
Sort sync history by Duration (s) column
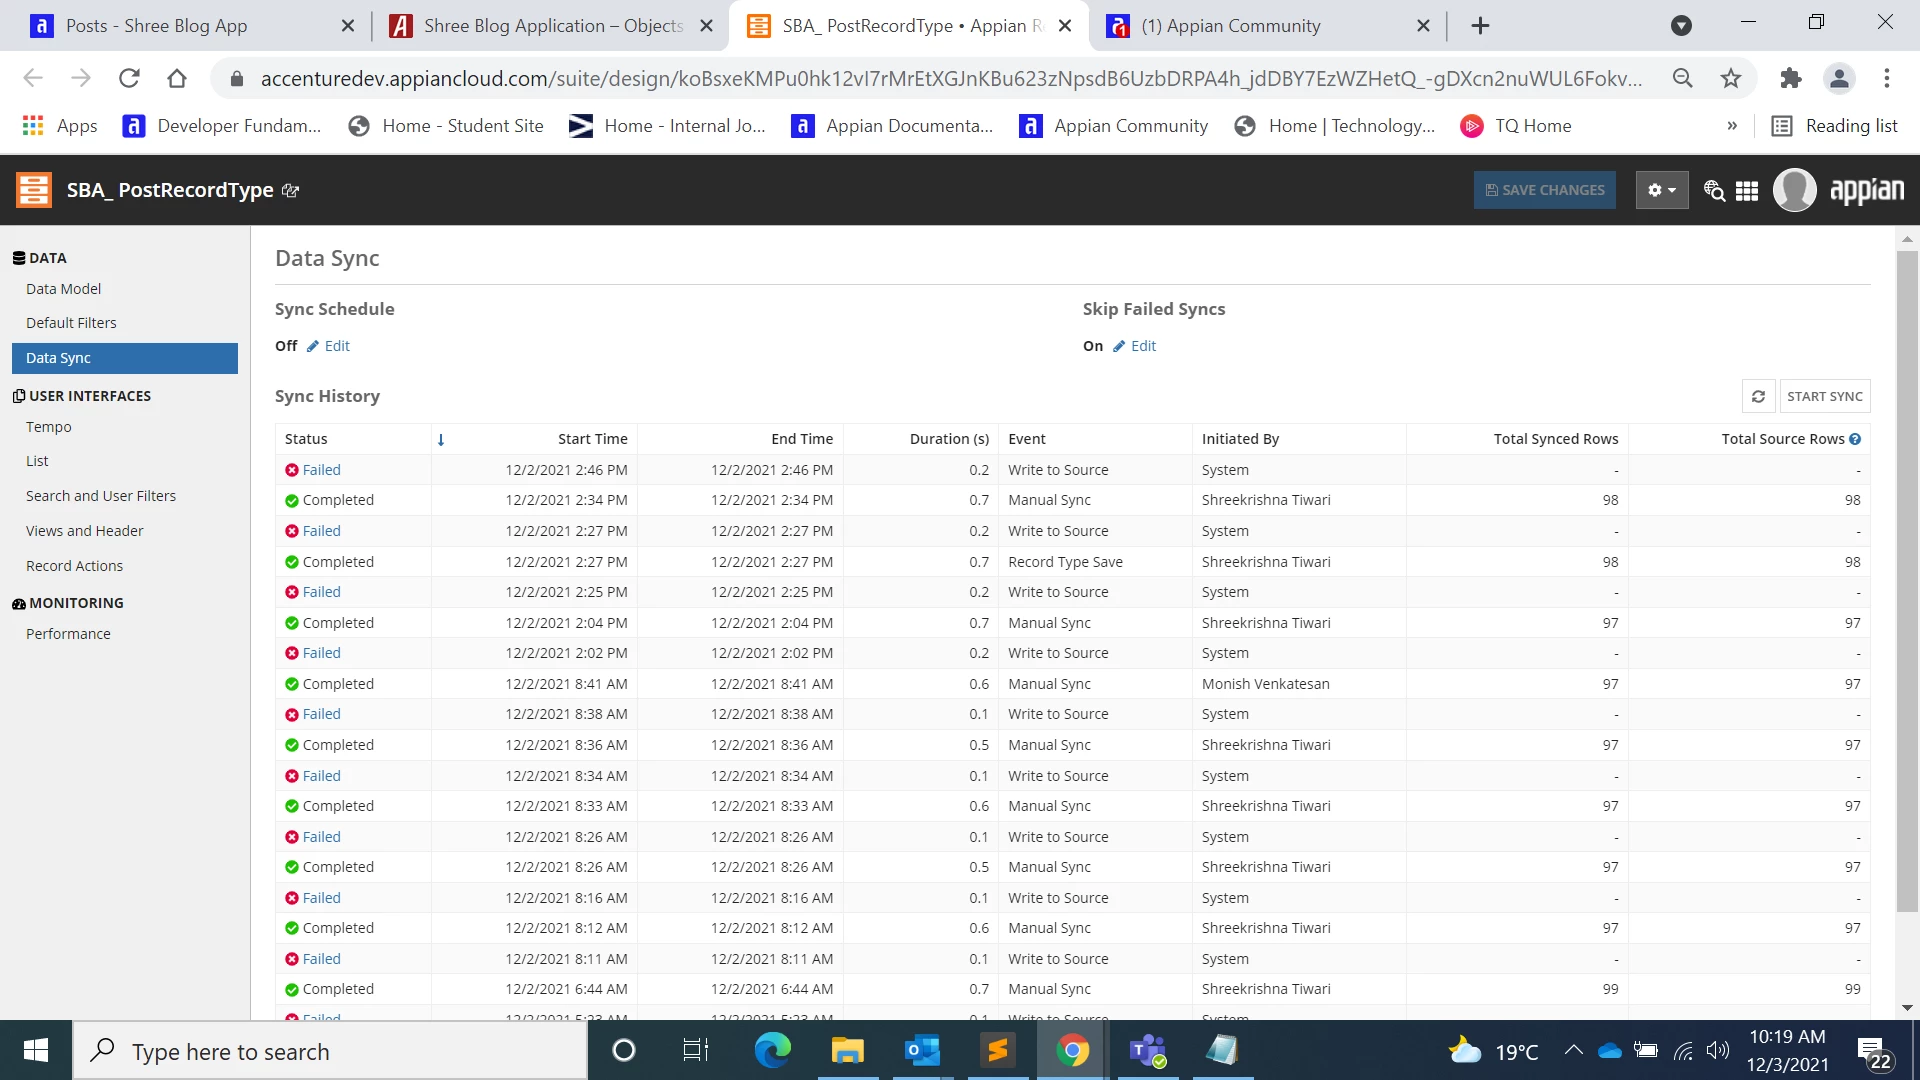coord(949,439)
